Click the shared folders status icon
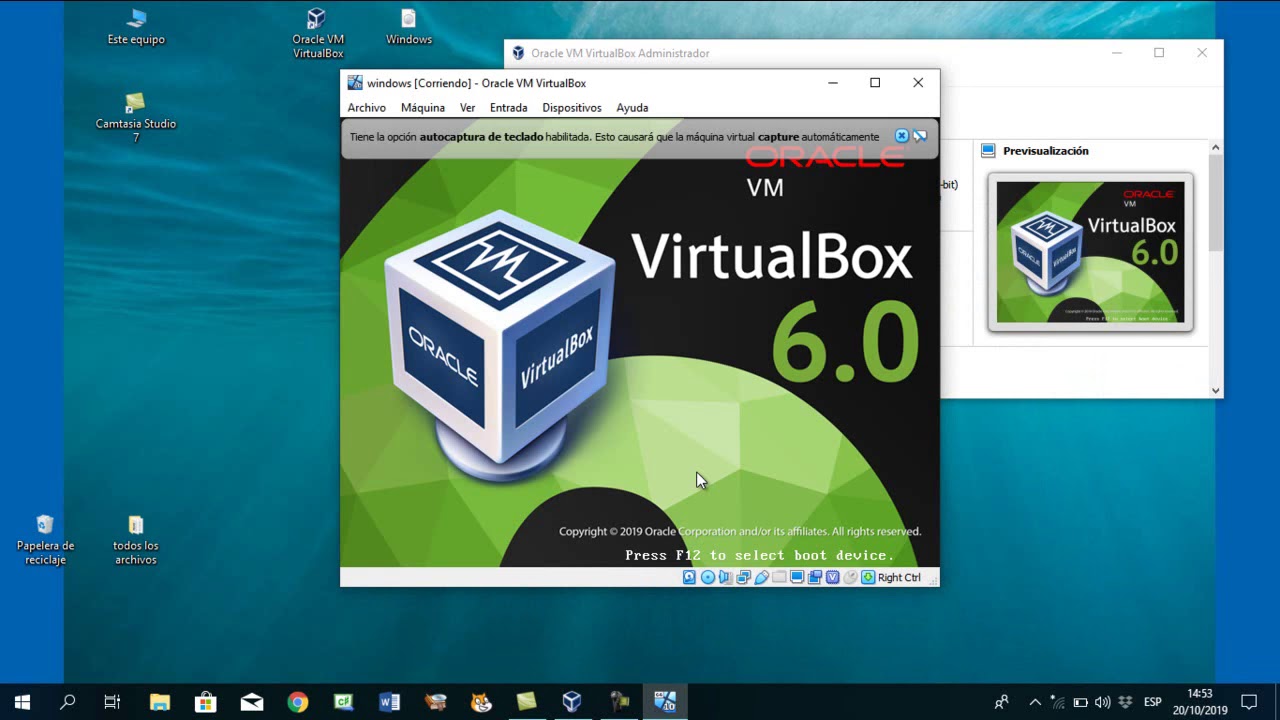Screen dimensions: 1280x720 pos(779,577)
